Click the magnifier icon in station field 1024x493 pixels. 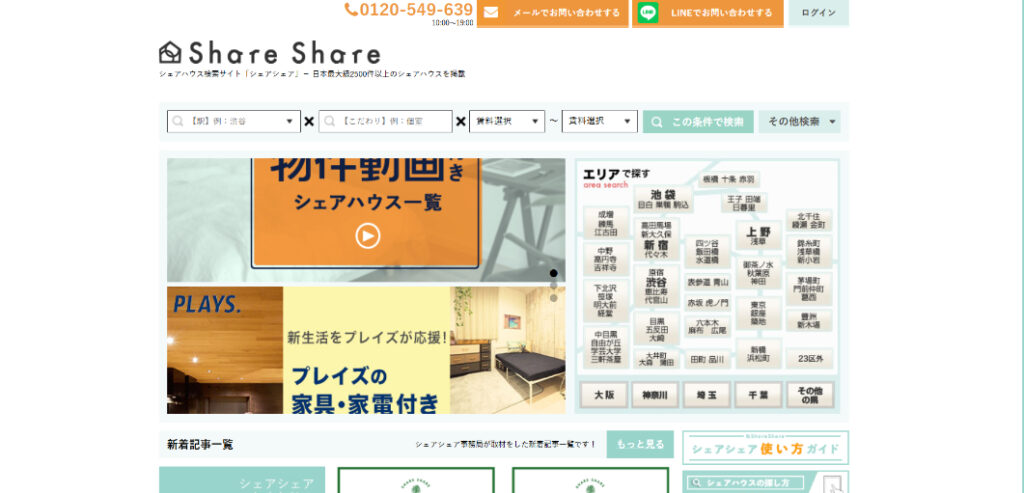[178, 121]
